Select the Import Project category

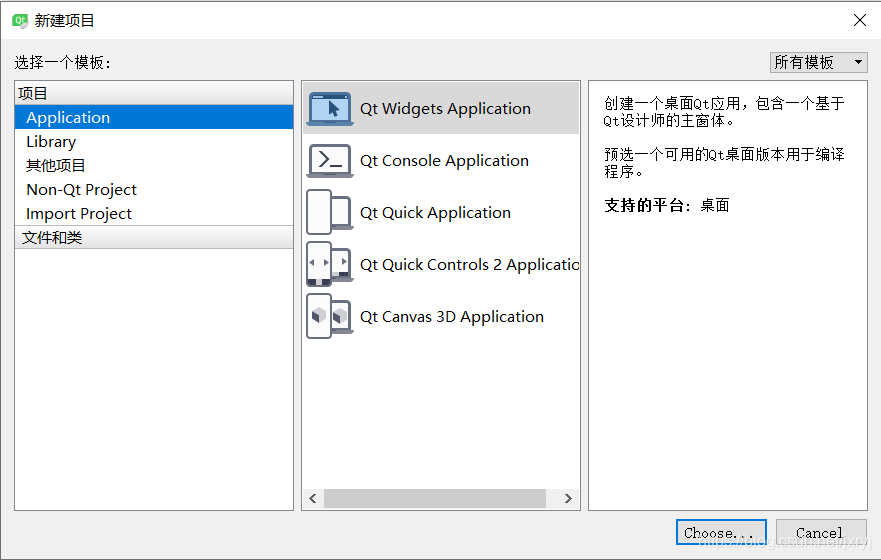(154, 214)
